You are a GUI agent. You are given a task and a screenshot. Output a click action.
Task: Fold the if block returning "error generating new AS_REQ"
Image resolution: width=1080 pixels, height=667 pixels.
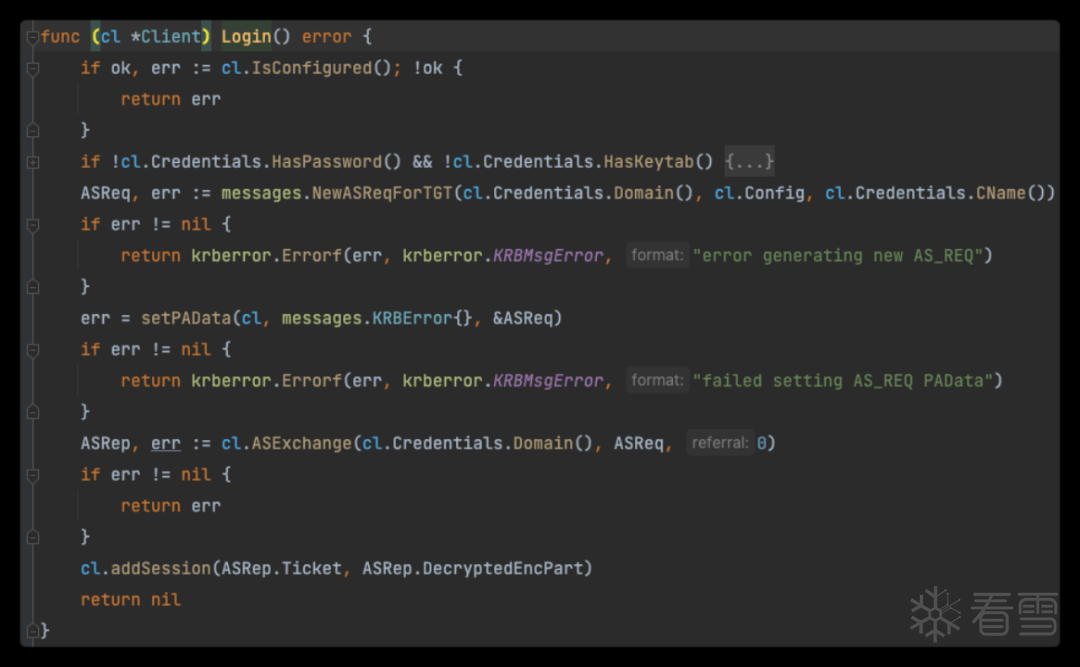tap(33, 224)
